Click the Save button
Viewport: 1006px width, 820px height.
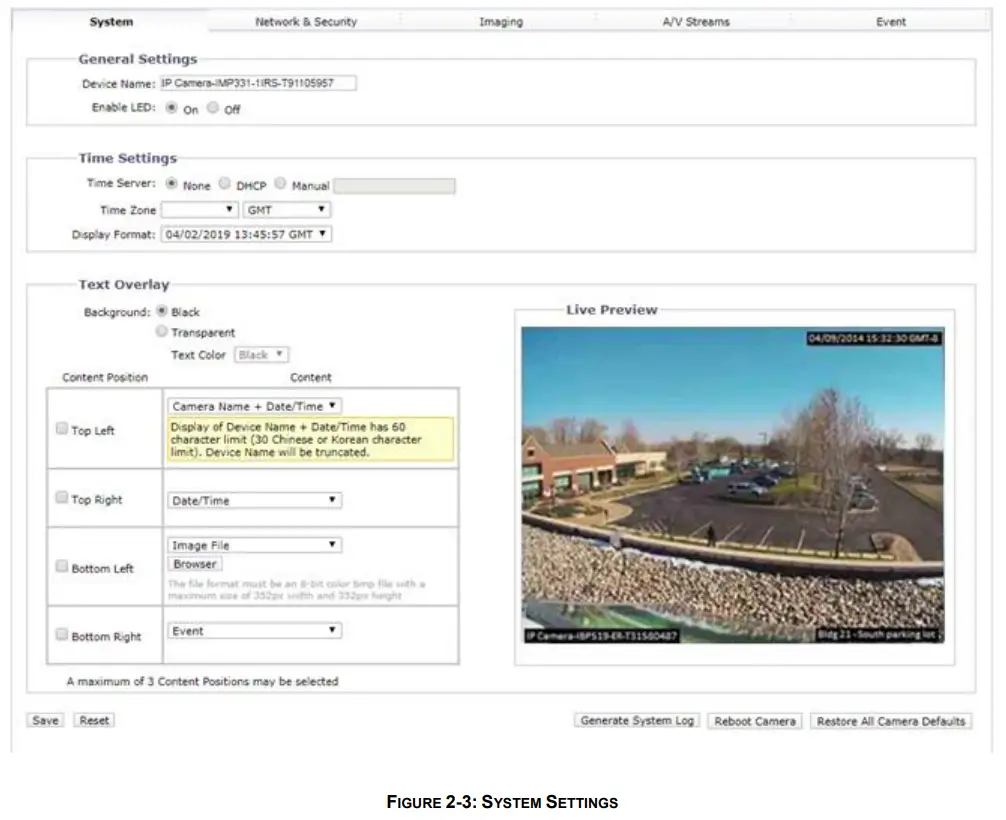click(43, 719)
